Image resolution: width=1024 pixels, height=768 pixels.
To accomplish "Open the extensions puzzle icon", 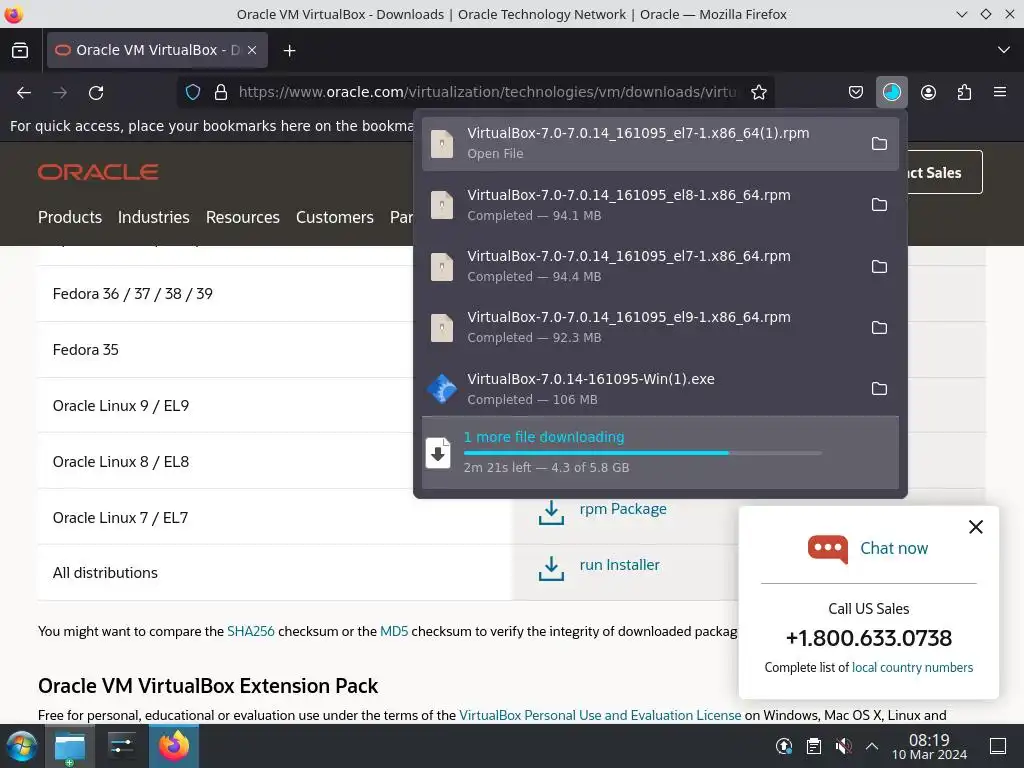I will tap(964, 92).
